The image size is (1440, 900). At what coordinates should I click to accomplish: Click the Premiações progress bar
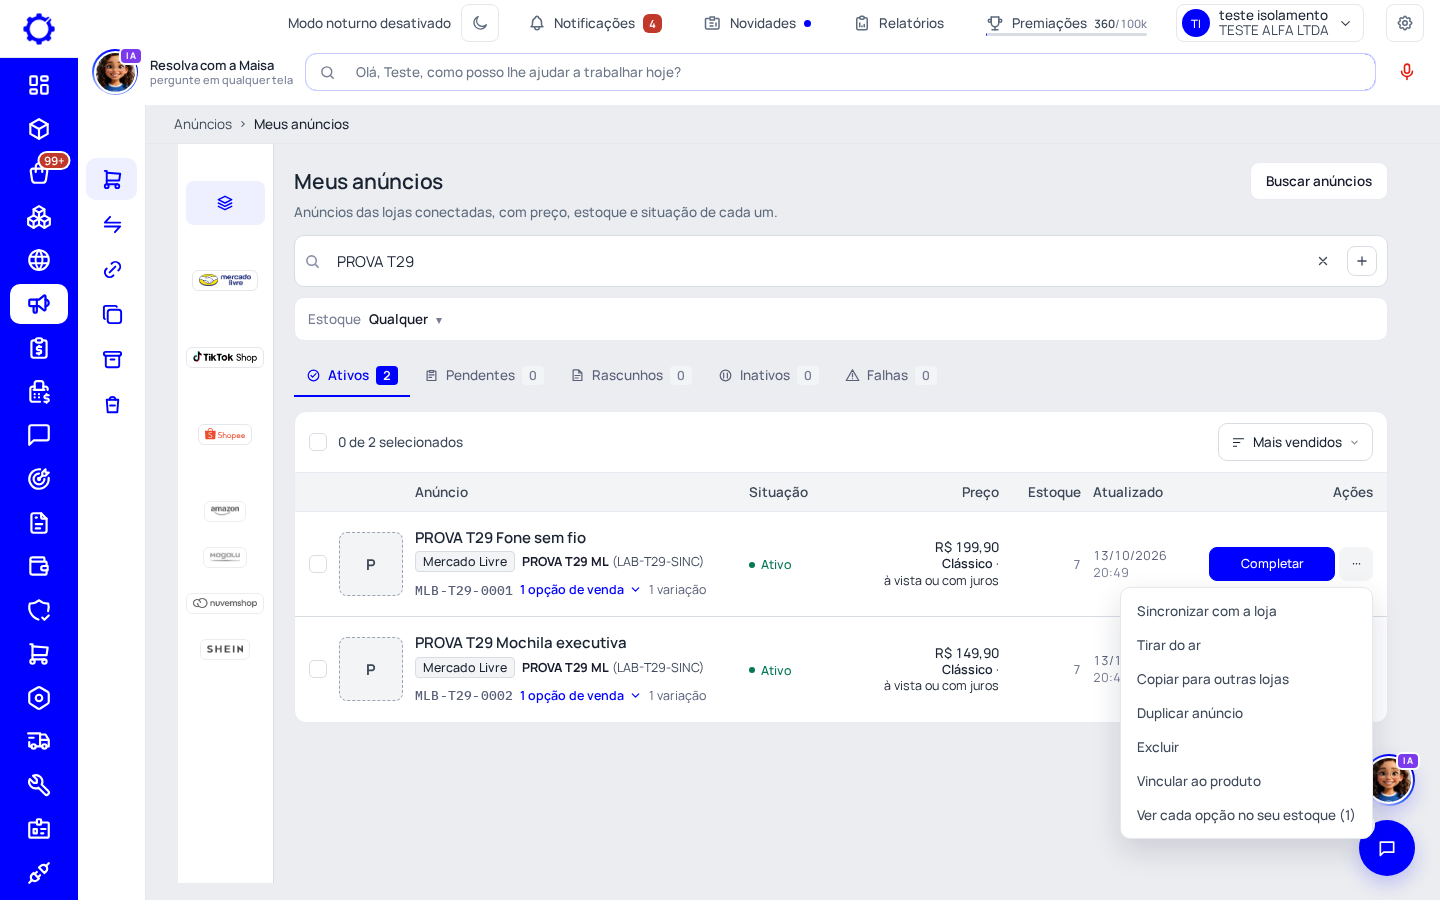[1066, 34]
